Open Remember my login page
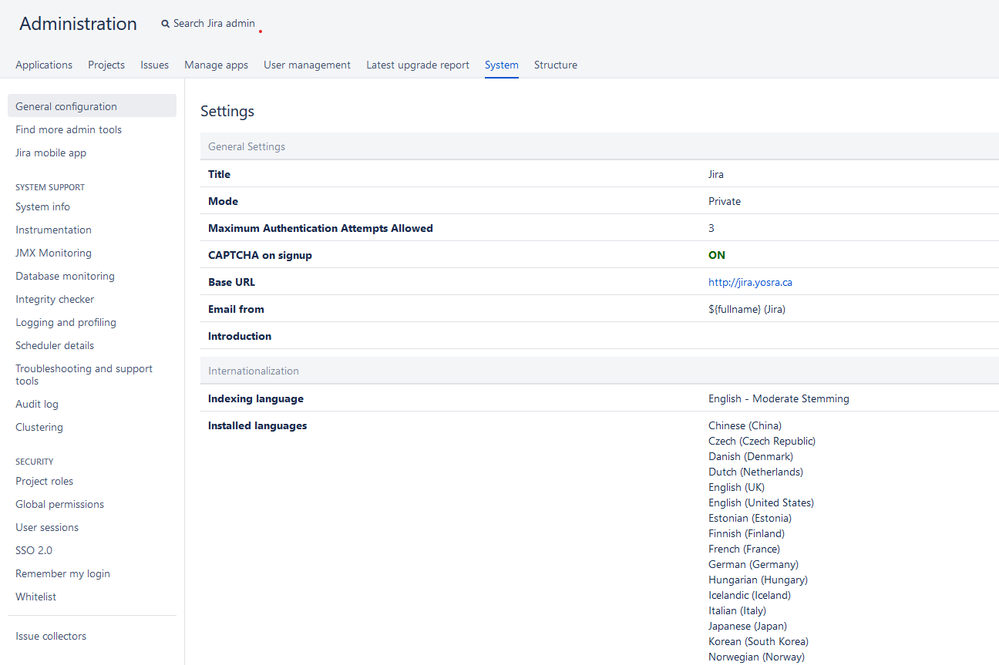This screenshot has height=665, width=999. (62, 574)
